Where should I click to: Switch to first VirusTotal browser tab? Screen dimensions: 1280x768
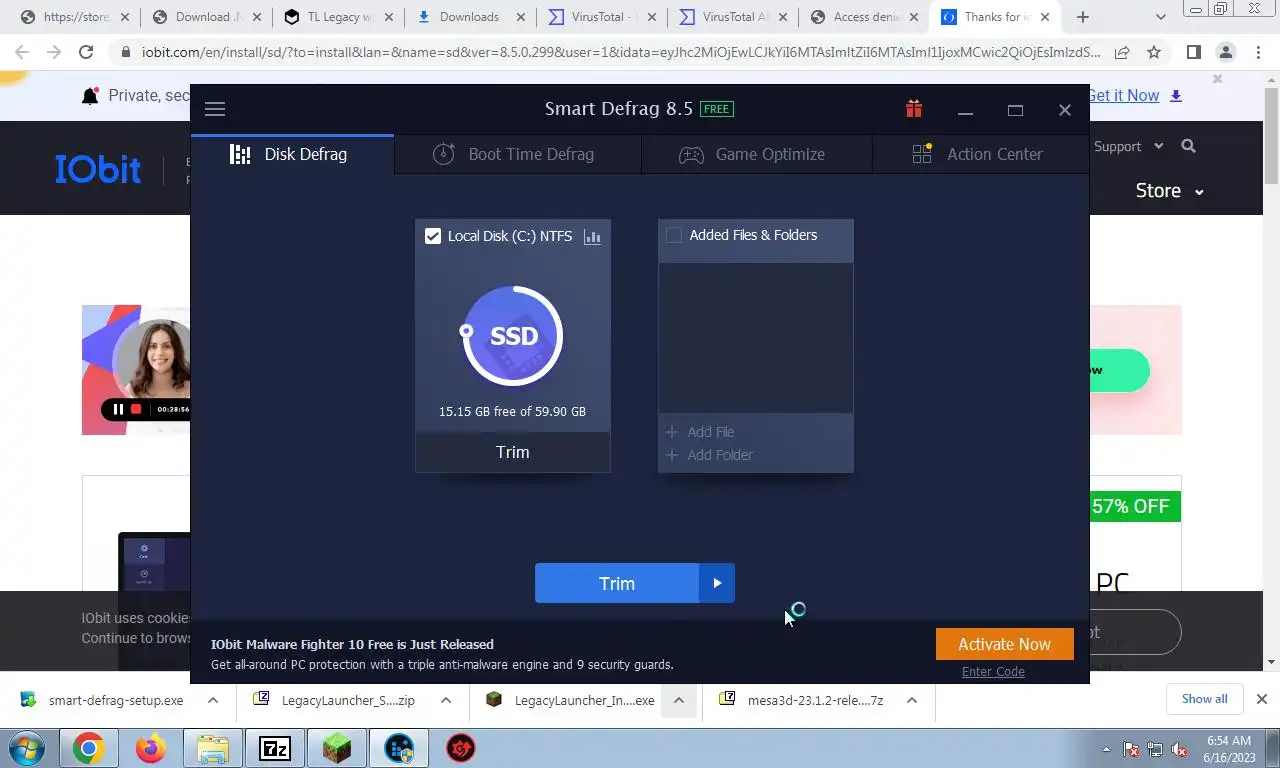601,17
